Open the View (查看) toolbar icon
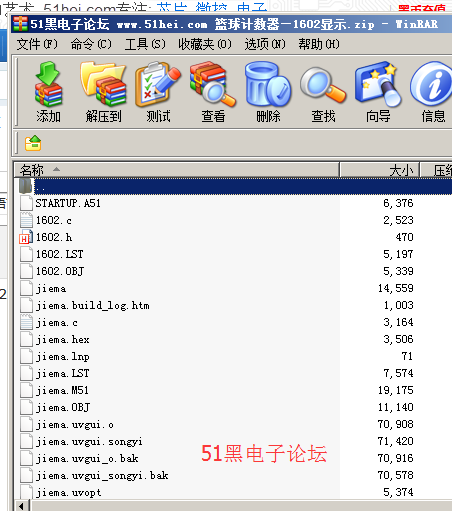452x511 pixels. [213, 92]
